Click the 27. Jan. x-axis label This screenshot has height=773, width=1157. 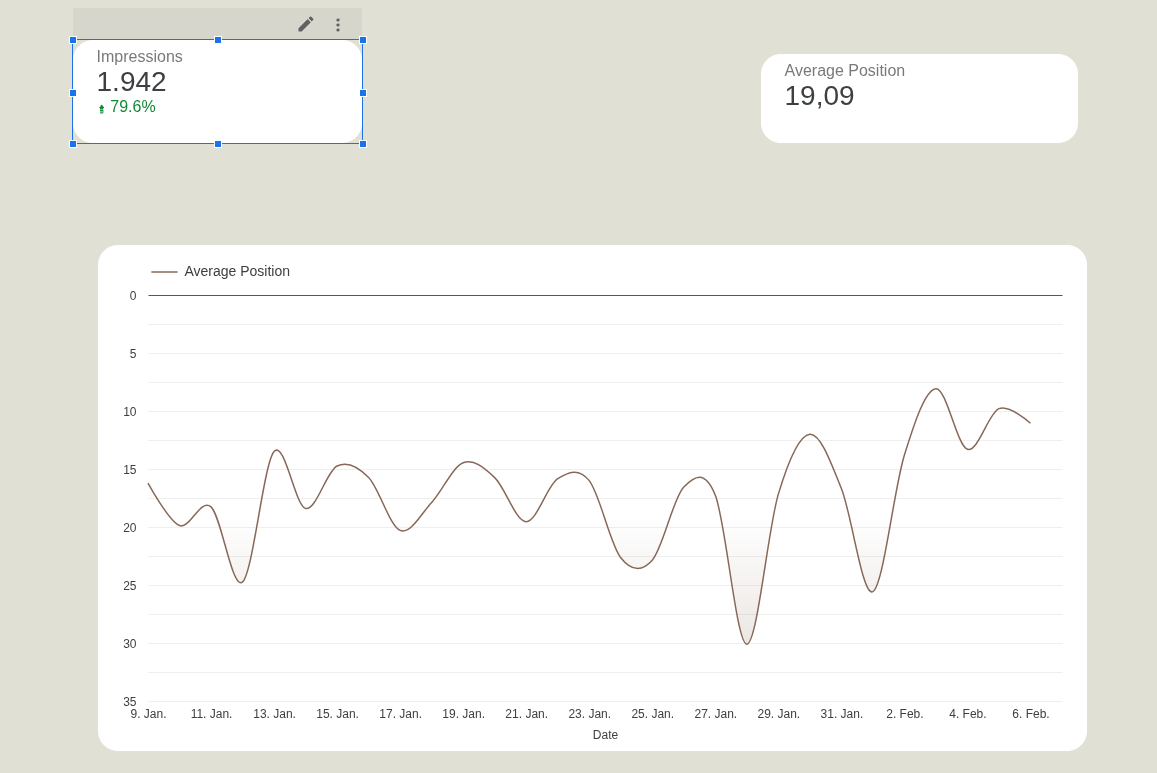(x=716, y=714)
